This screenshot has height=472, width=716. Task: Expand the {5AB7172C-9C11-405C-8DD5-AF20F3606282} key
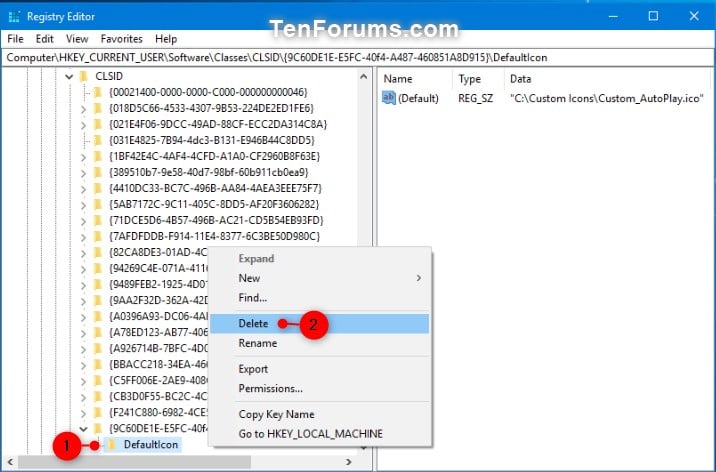(x=83, y=205)
